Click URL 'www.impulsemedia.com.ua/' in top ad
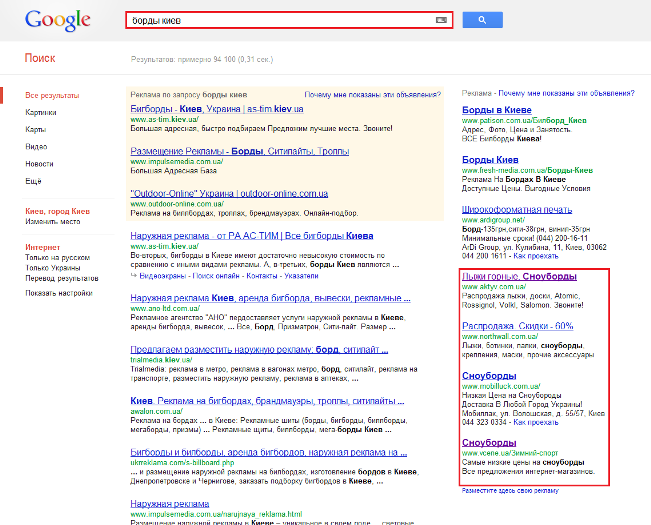Image resolution: width=651 pixels, height=525 pixels. pos(176,162)
